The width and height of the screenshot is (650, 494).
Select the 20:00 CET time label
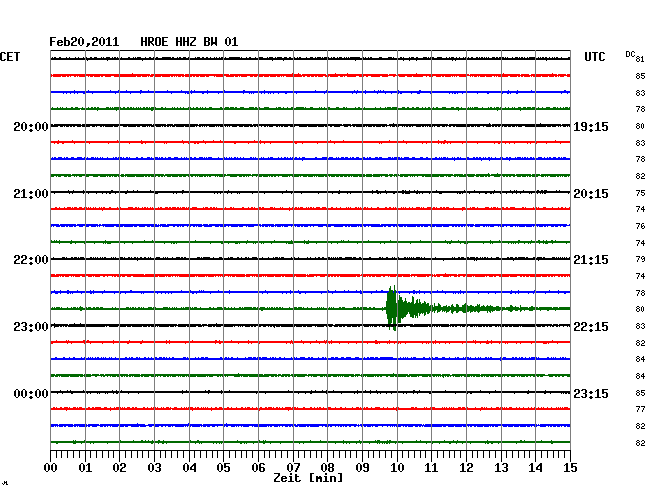tap(31, 126)
